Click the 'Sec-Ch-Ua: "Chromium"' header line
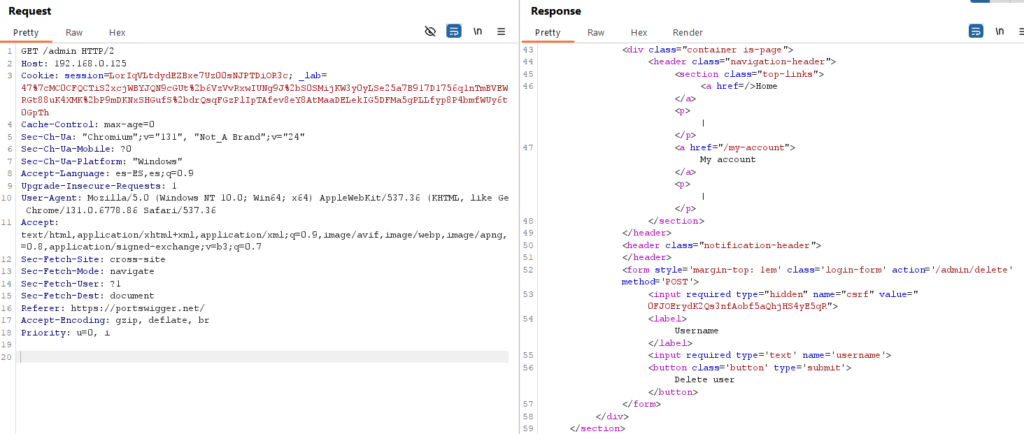This screenshot has width=1024, height=434. point(163,136)
